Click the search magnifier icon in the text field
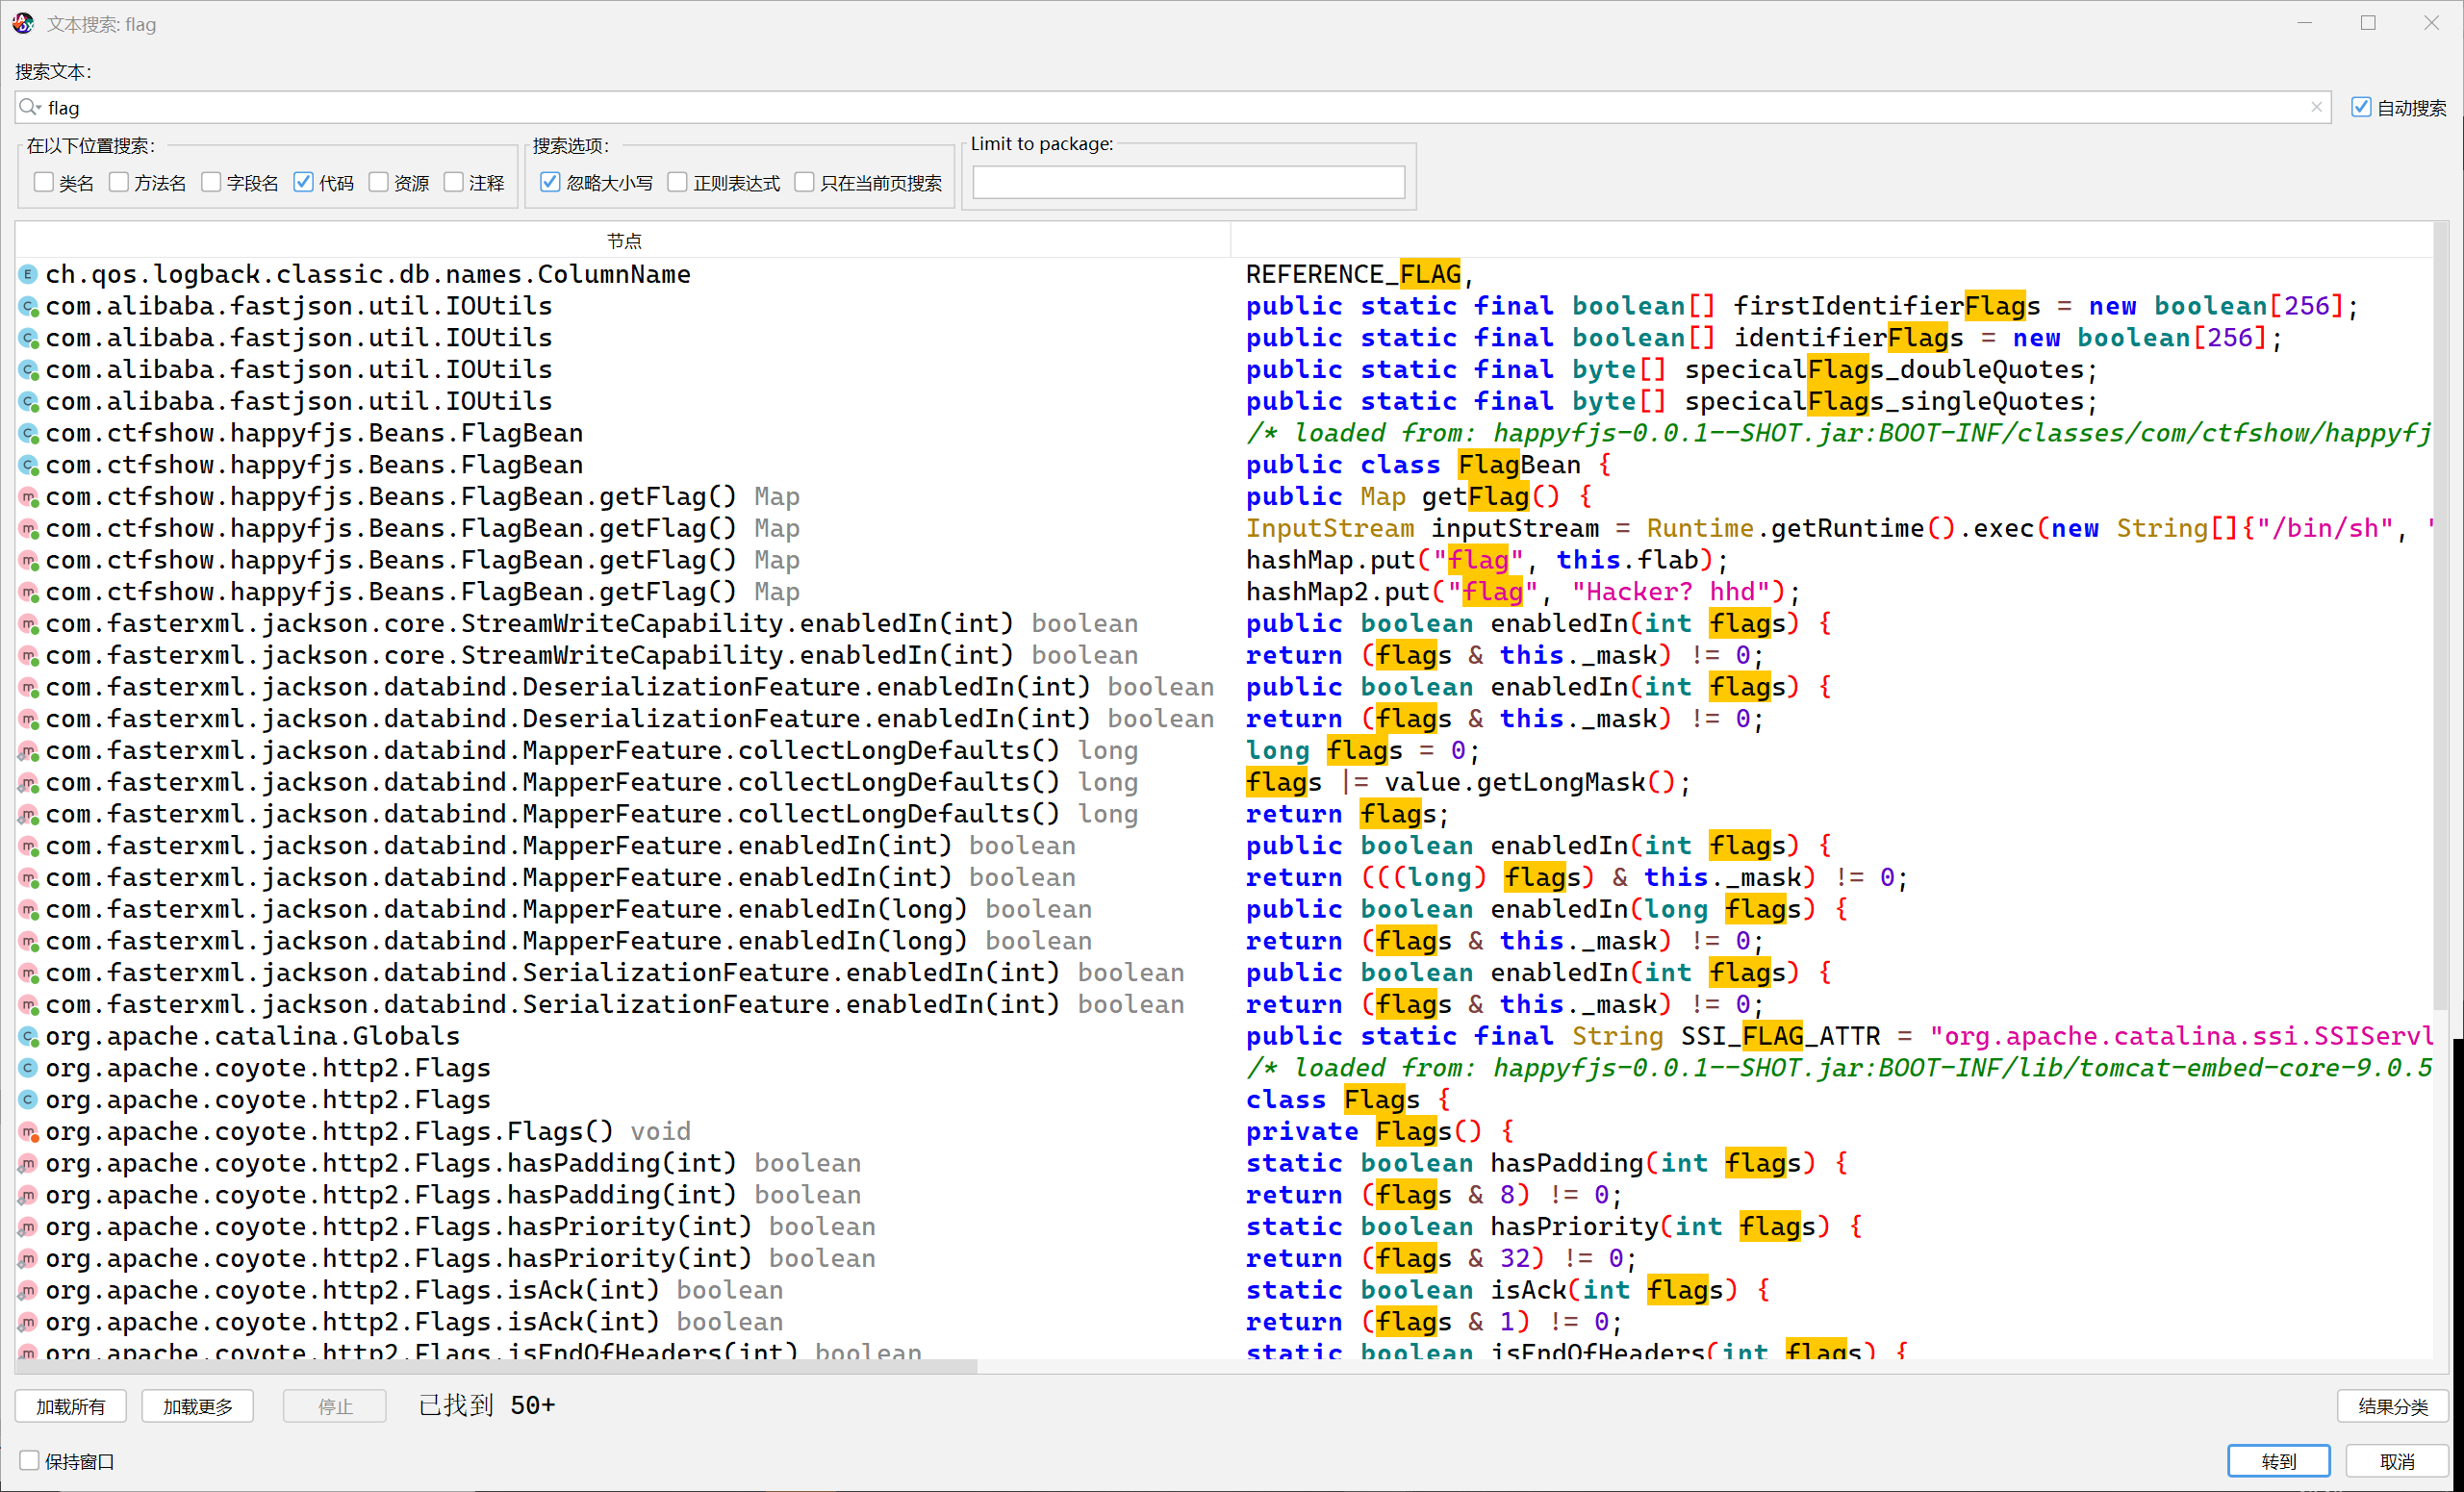This screenshot has height=1492, width=2464. click(x=29, y=107)
